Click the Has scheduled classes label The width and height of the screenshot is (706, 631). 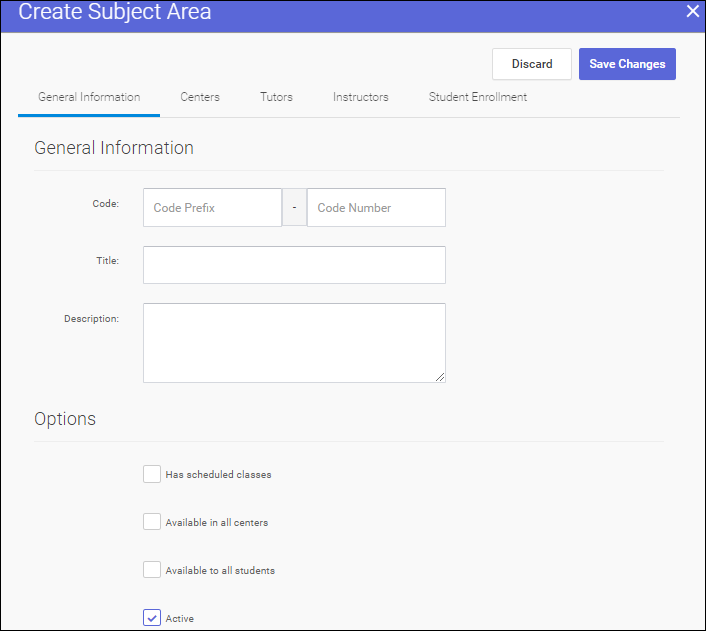(x=218, y=475)
